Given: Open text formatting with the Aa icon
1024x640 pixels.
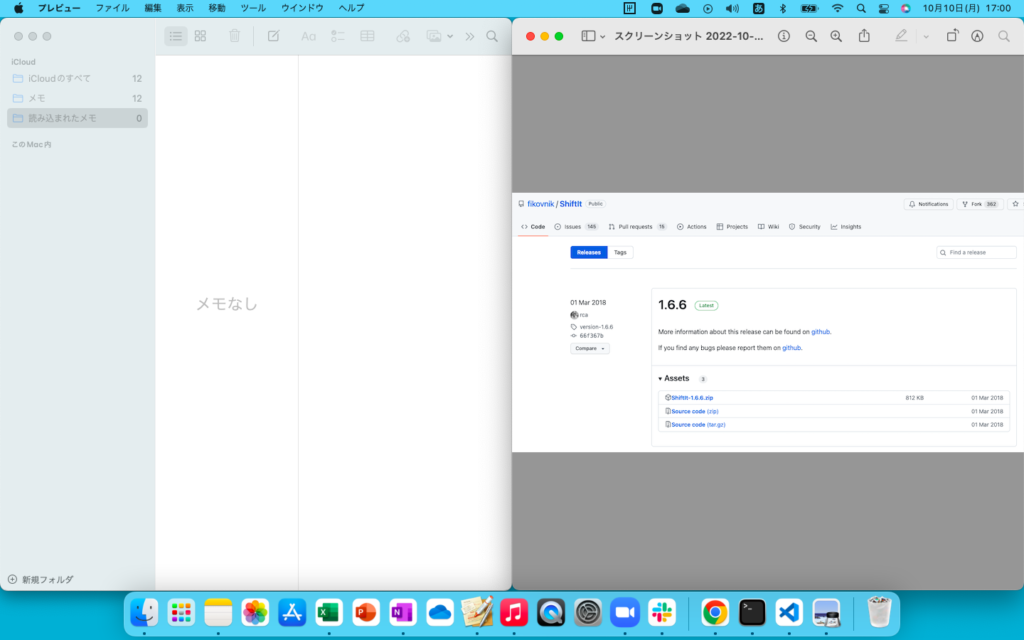Looking at the screenshot, I should click(307, 35).
